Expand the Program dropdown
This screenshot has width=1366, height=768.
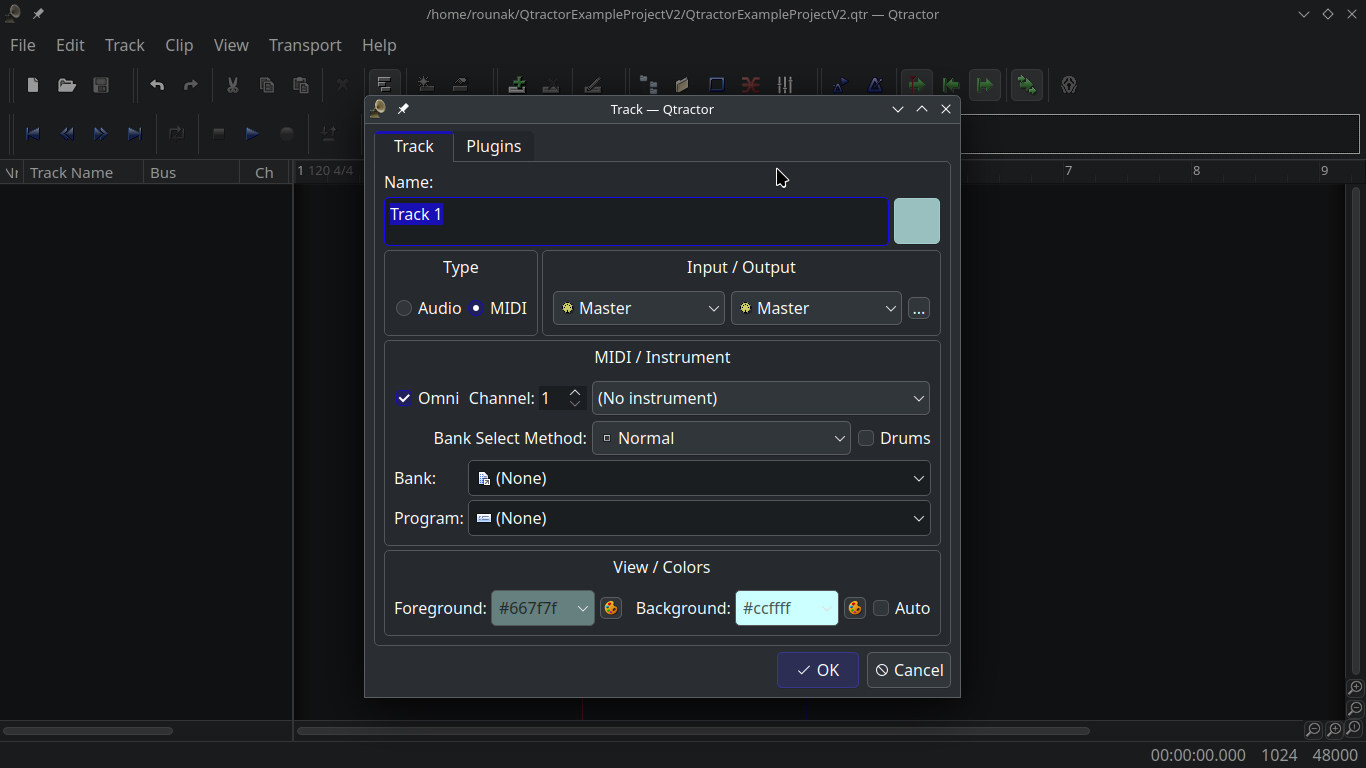pos(699,518)
